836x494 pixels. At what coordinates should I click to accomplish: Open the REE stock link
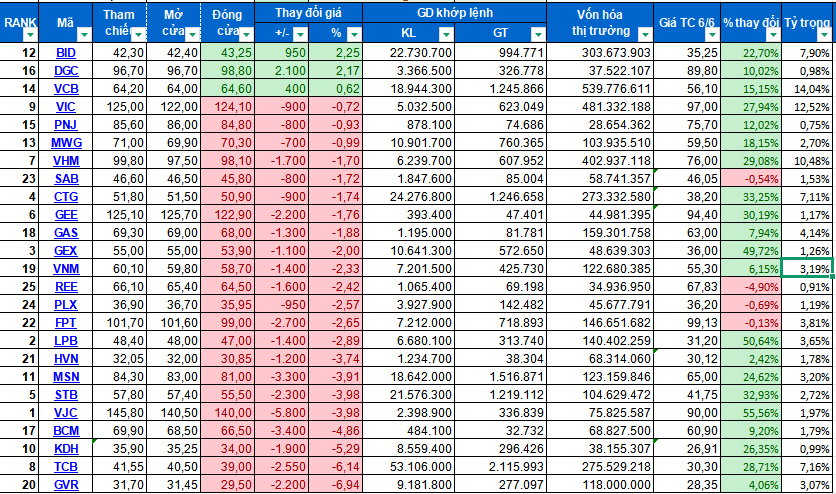click(66, 287)
